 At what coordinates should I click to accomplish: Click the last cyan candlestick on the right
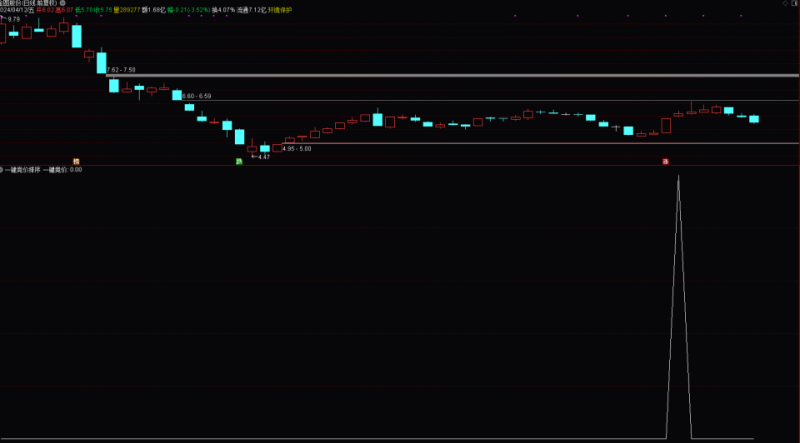click(754, 118)
